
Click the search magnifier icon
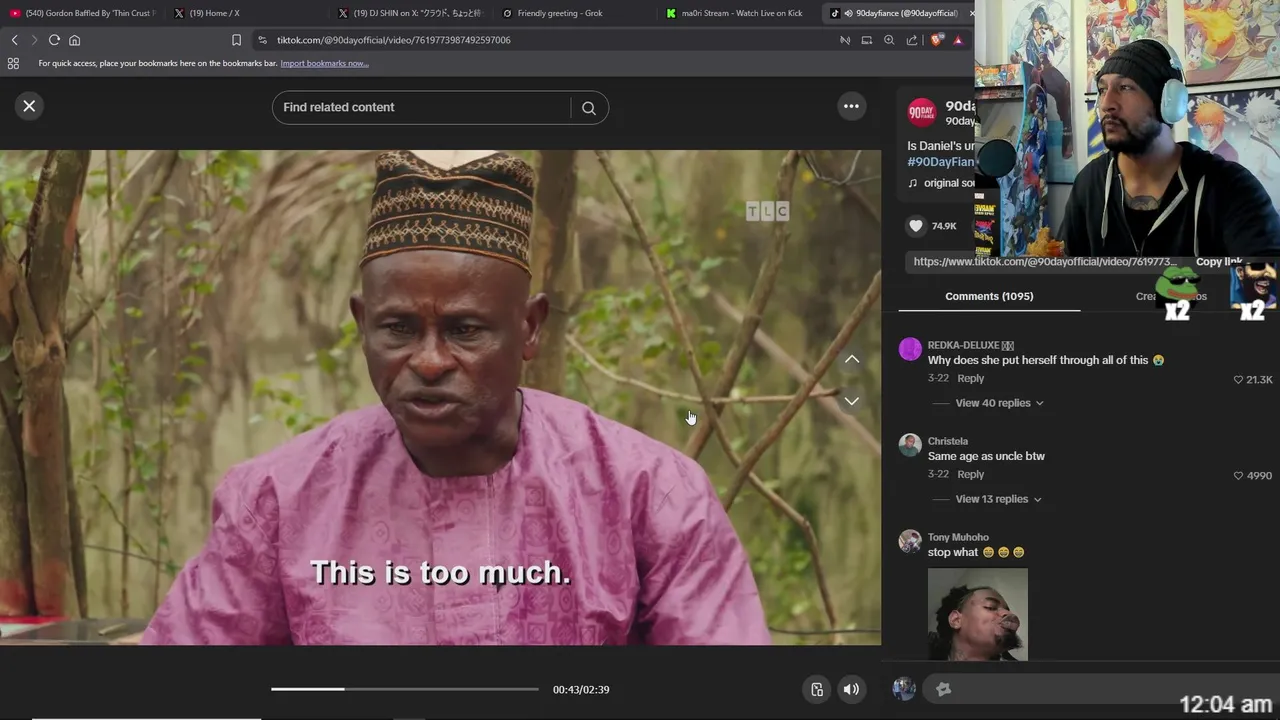[x=588, y=108]
